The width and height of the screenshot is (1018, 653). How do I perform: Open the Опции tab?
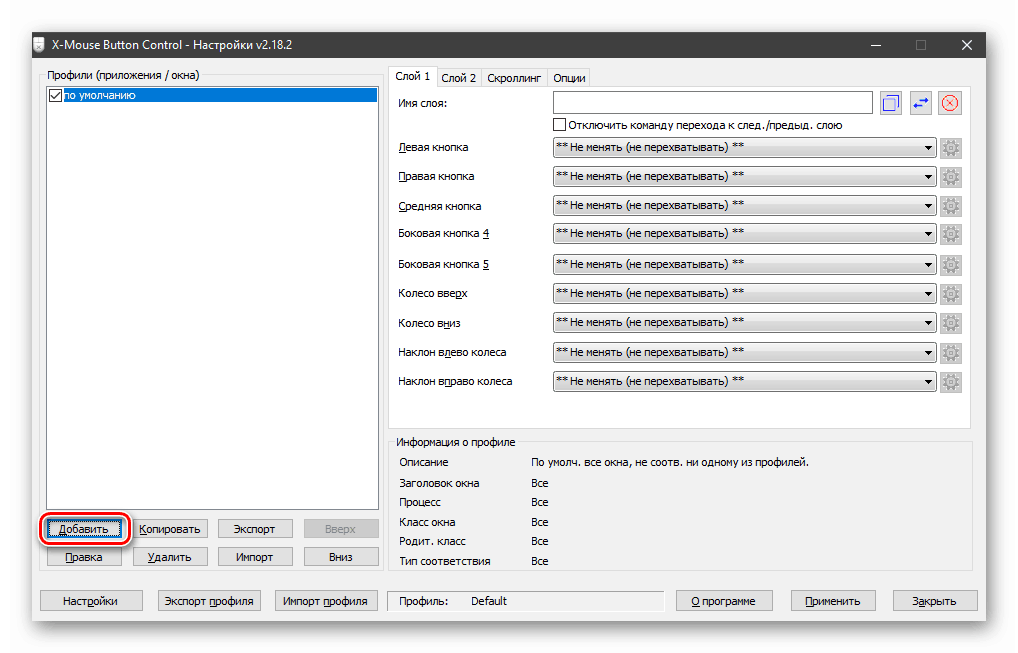pos(569,78)
